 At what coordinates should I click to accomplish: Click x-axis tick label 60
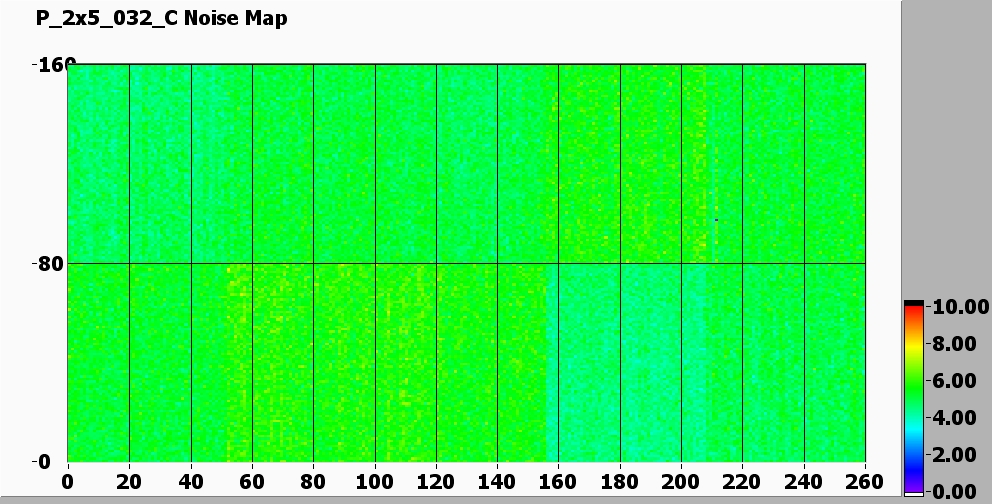pyautogui.click(x=252, y=482)
